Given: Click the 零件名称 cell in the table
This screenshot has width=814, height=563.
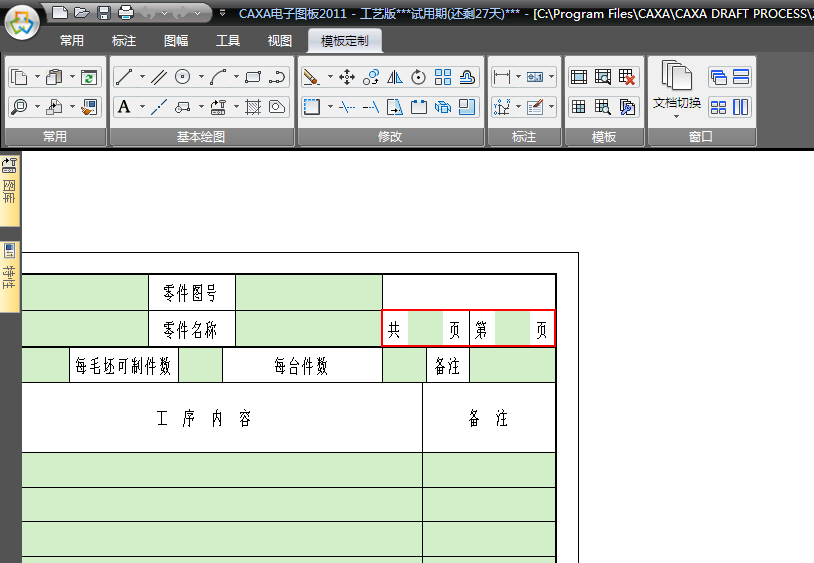Looking at the screenshot, I should tap(191, 329).
